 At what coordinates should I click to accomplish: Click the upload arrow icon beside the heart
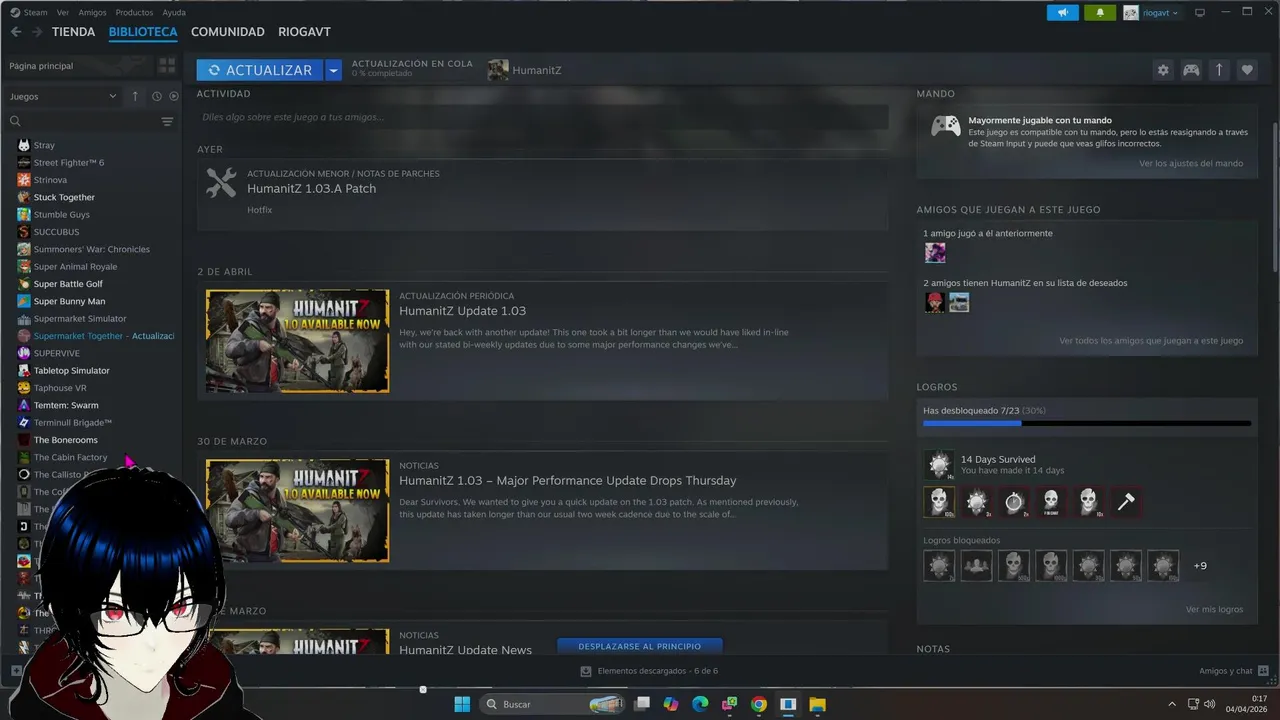tap(1219, 70)
